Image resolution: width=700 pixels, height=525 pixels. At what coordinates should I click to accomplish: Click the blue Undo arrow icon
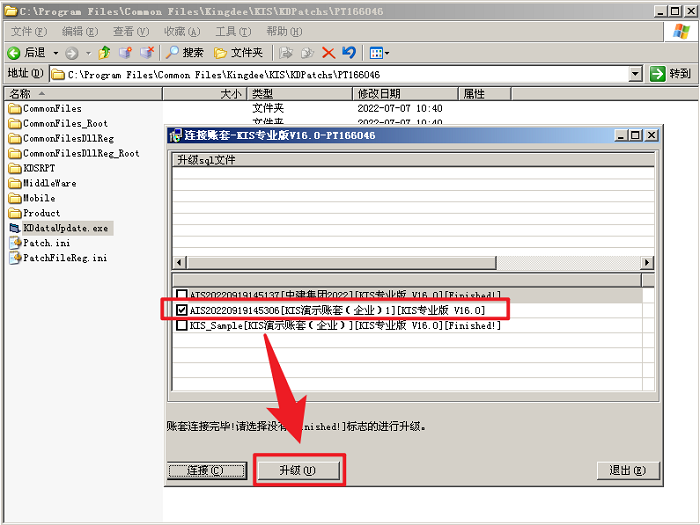pos(348,52)
